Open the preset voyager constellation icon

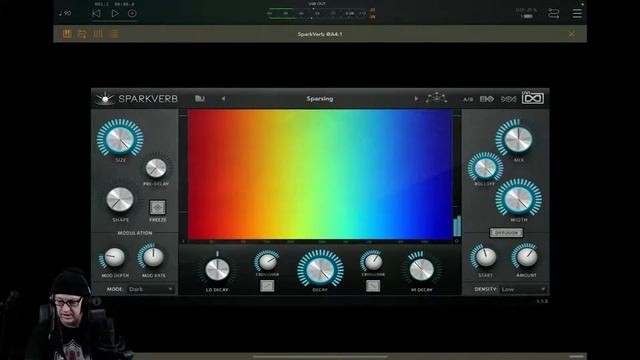click(436, 98)
